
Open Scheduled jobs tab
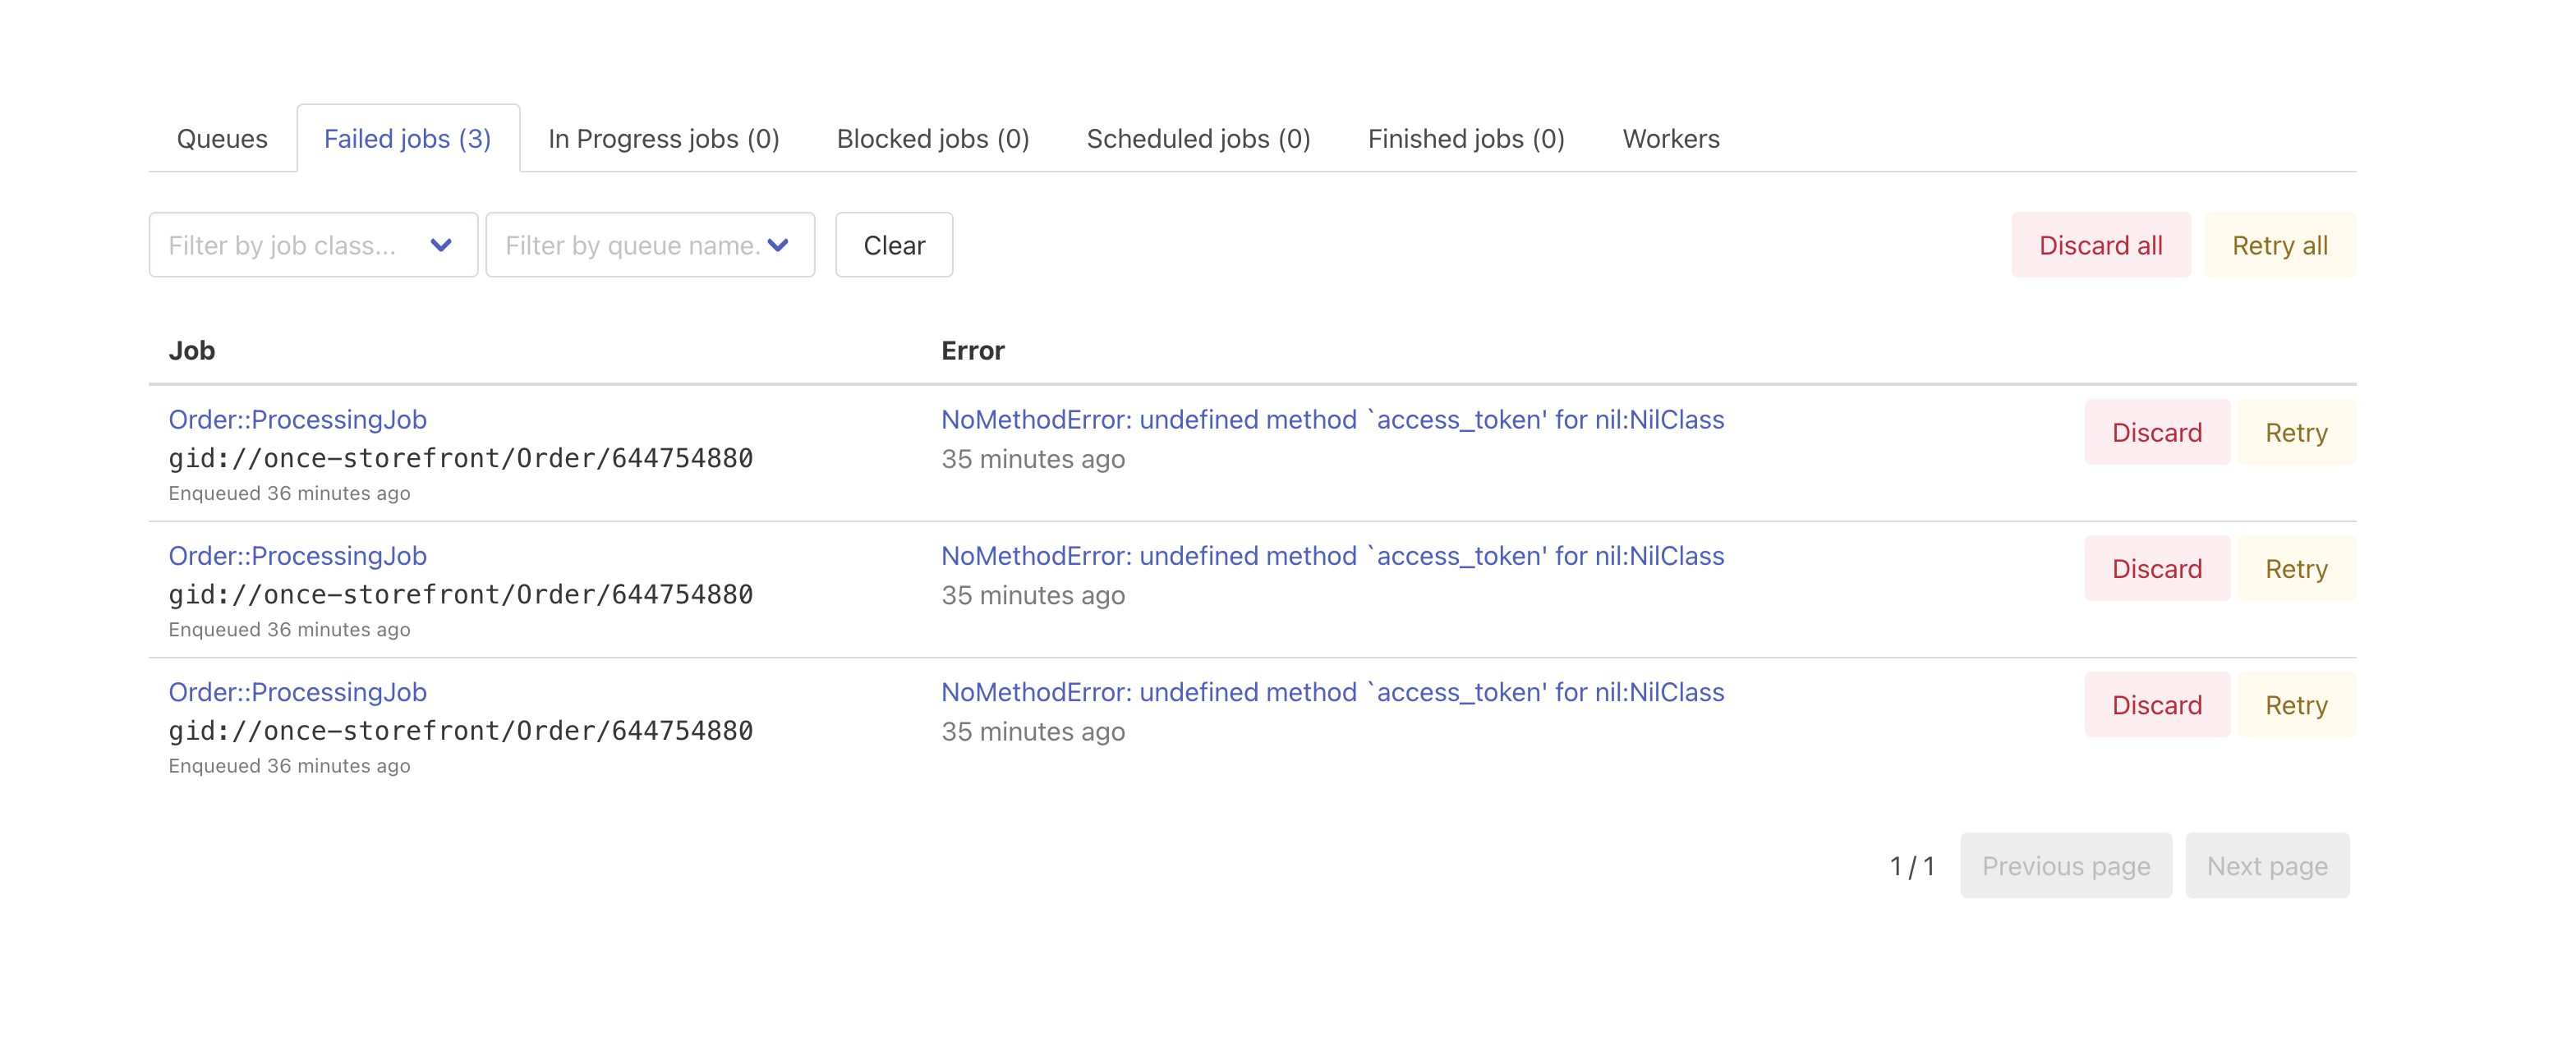click(x=1198, y=136)
